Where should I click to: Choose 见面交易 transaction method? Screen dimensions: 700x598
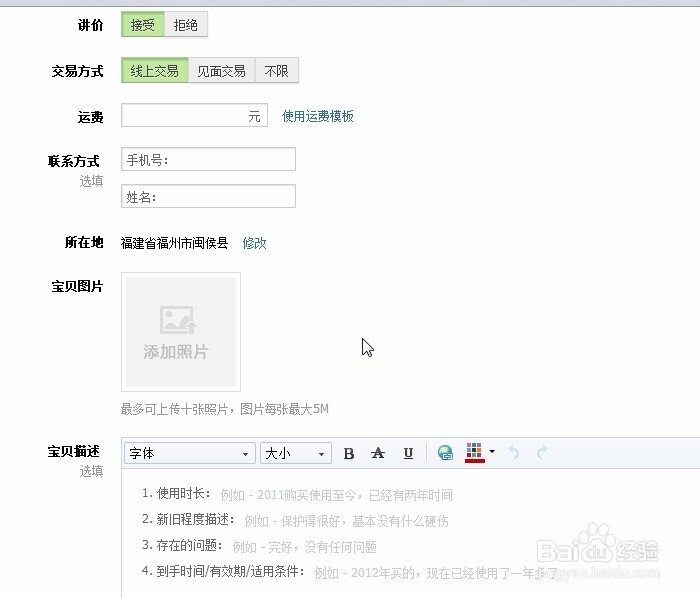pos(222,71)
